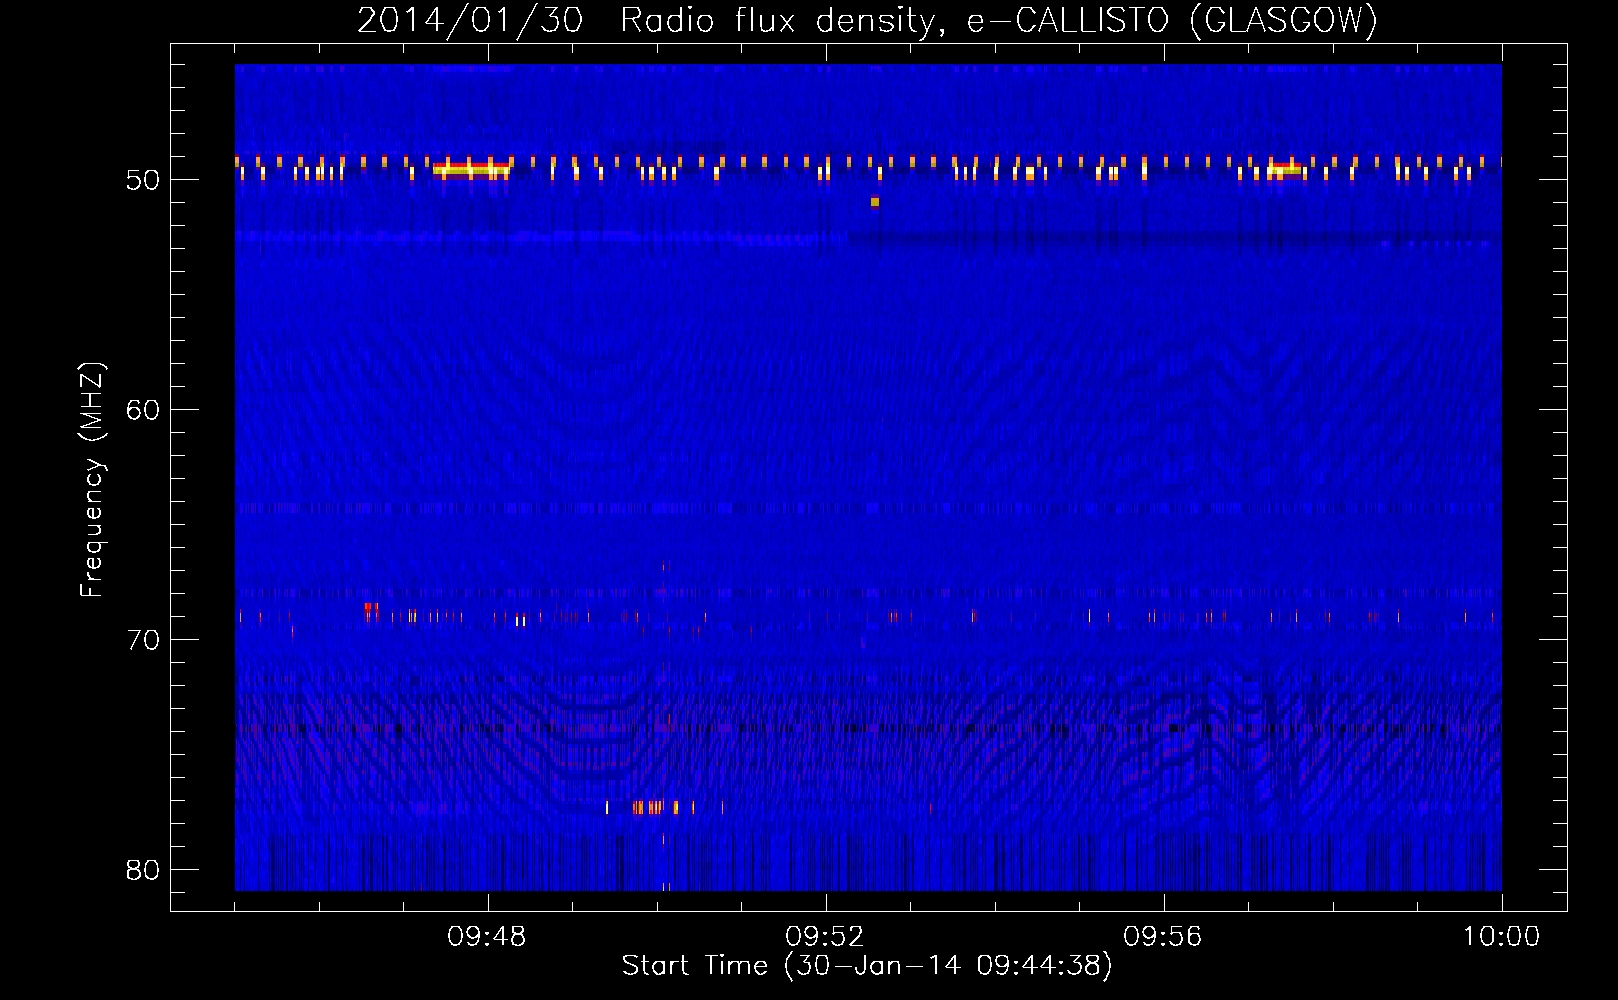Click the Frequency (MHZ) axis title
This screenshot has width=1618, height=1000.
click(x=91, y=480)
